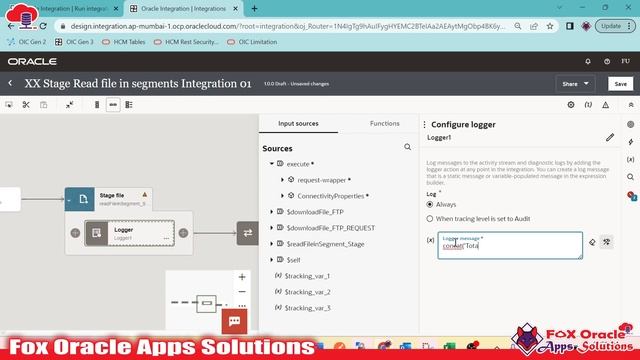Switch to the Oracle Integration Integrations browser tab
This screenshot has height=360, width=640.
click(x=183, y=9)
